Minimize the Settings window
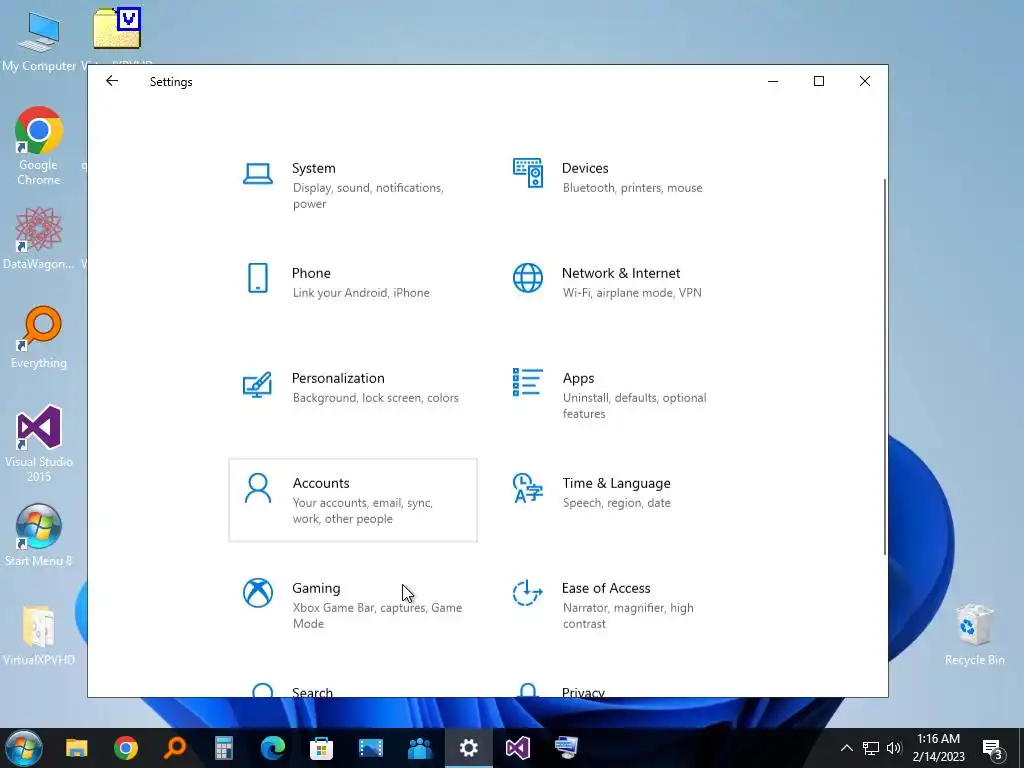1024x768 pixels. tap(773, 81)
